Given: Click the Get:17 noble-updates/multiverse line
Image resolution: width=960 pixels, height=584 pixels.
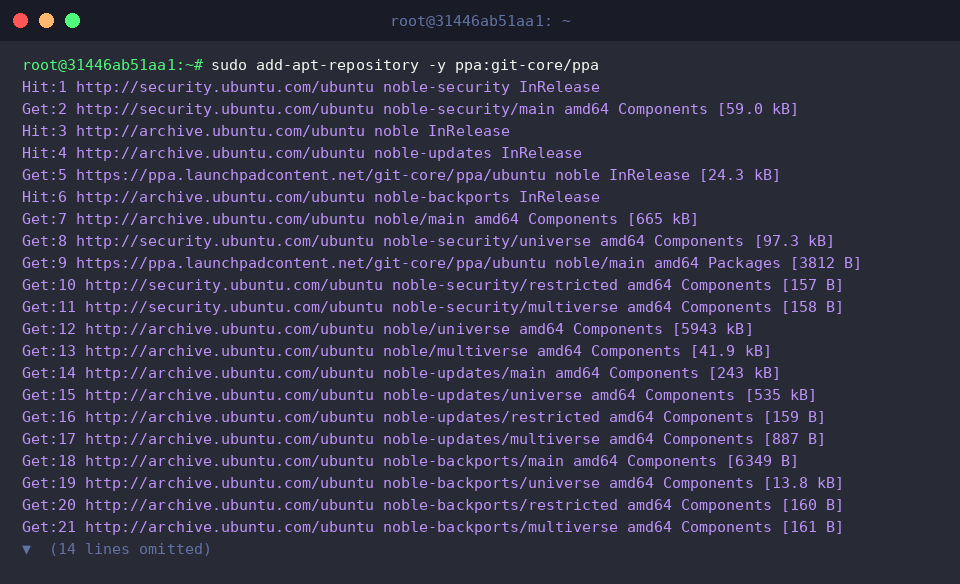Looking at the screenshot, I should (x=423, y=440).
